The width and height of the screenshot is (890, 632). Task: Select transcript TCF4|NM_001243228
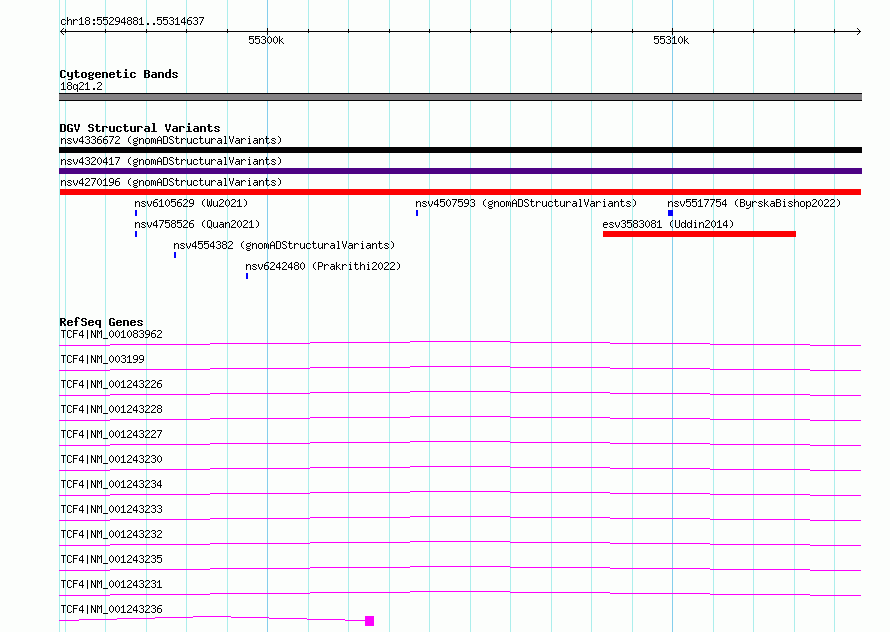pos(111,409)
